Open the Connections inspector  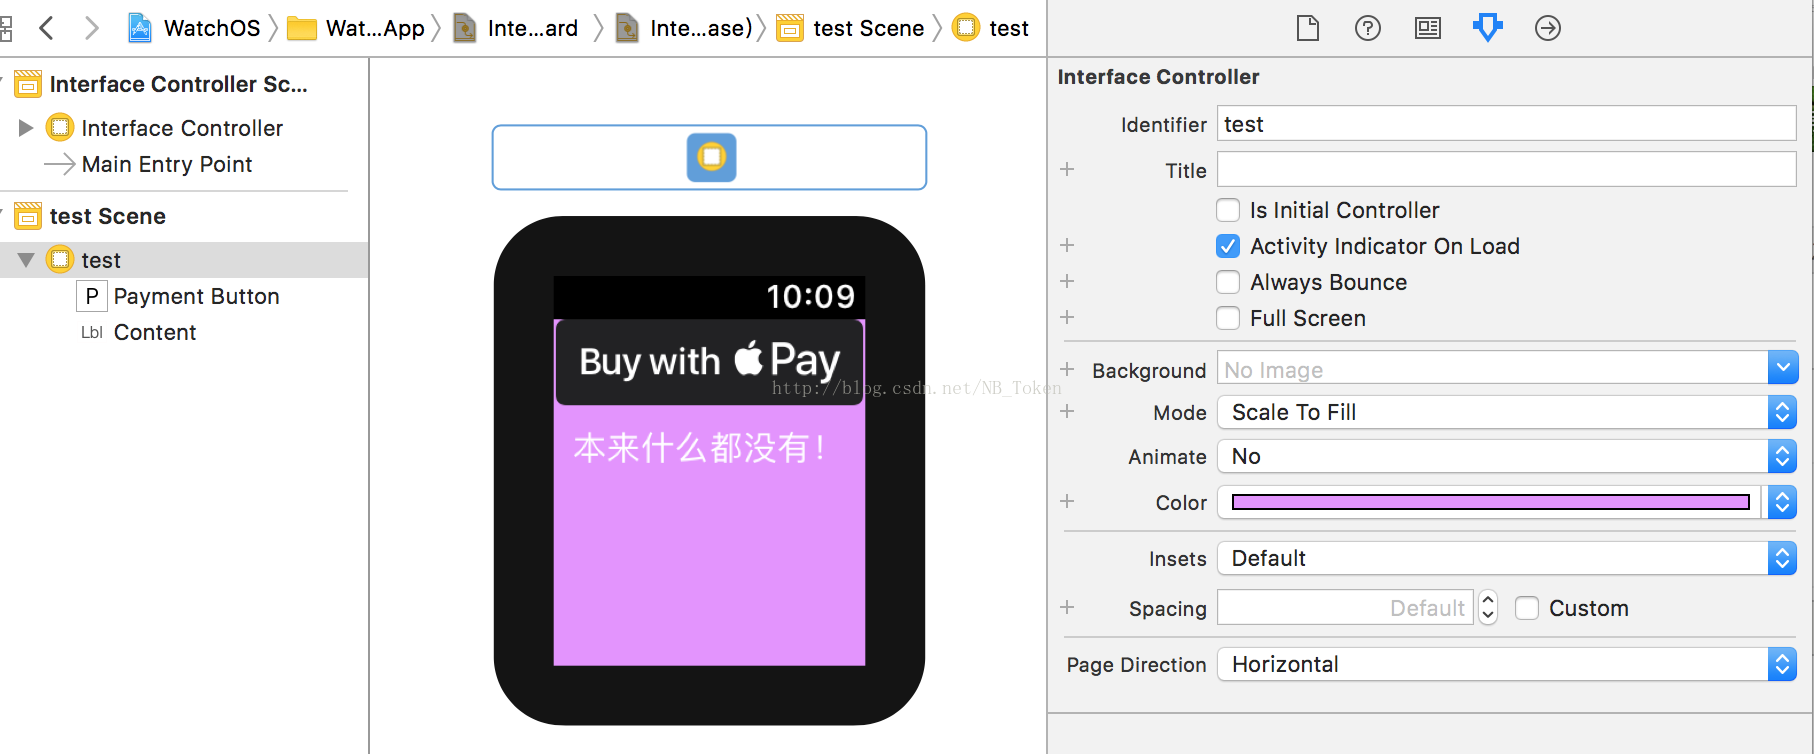1547,28
